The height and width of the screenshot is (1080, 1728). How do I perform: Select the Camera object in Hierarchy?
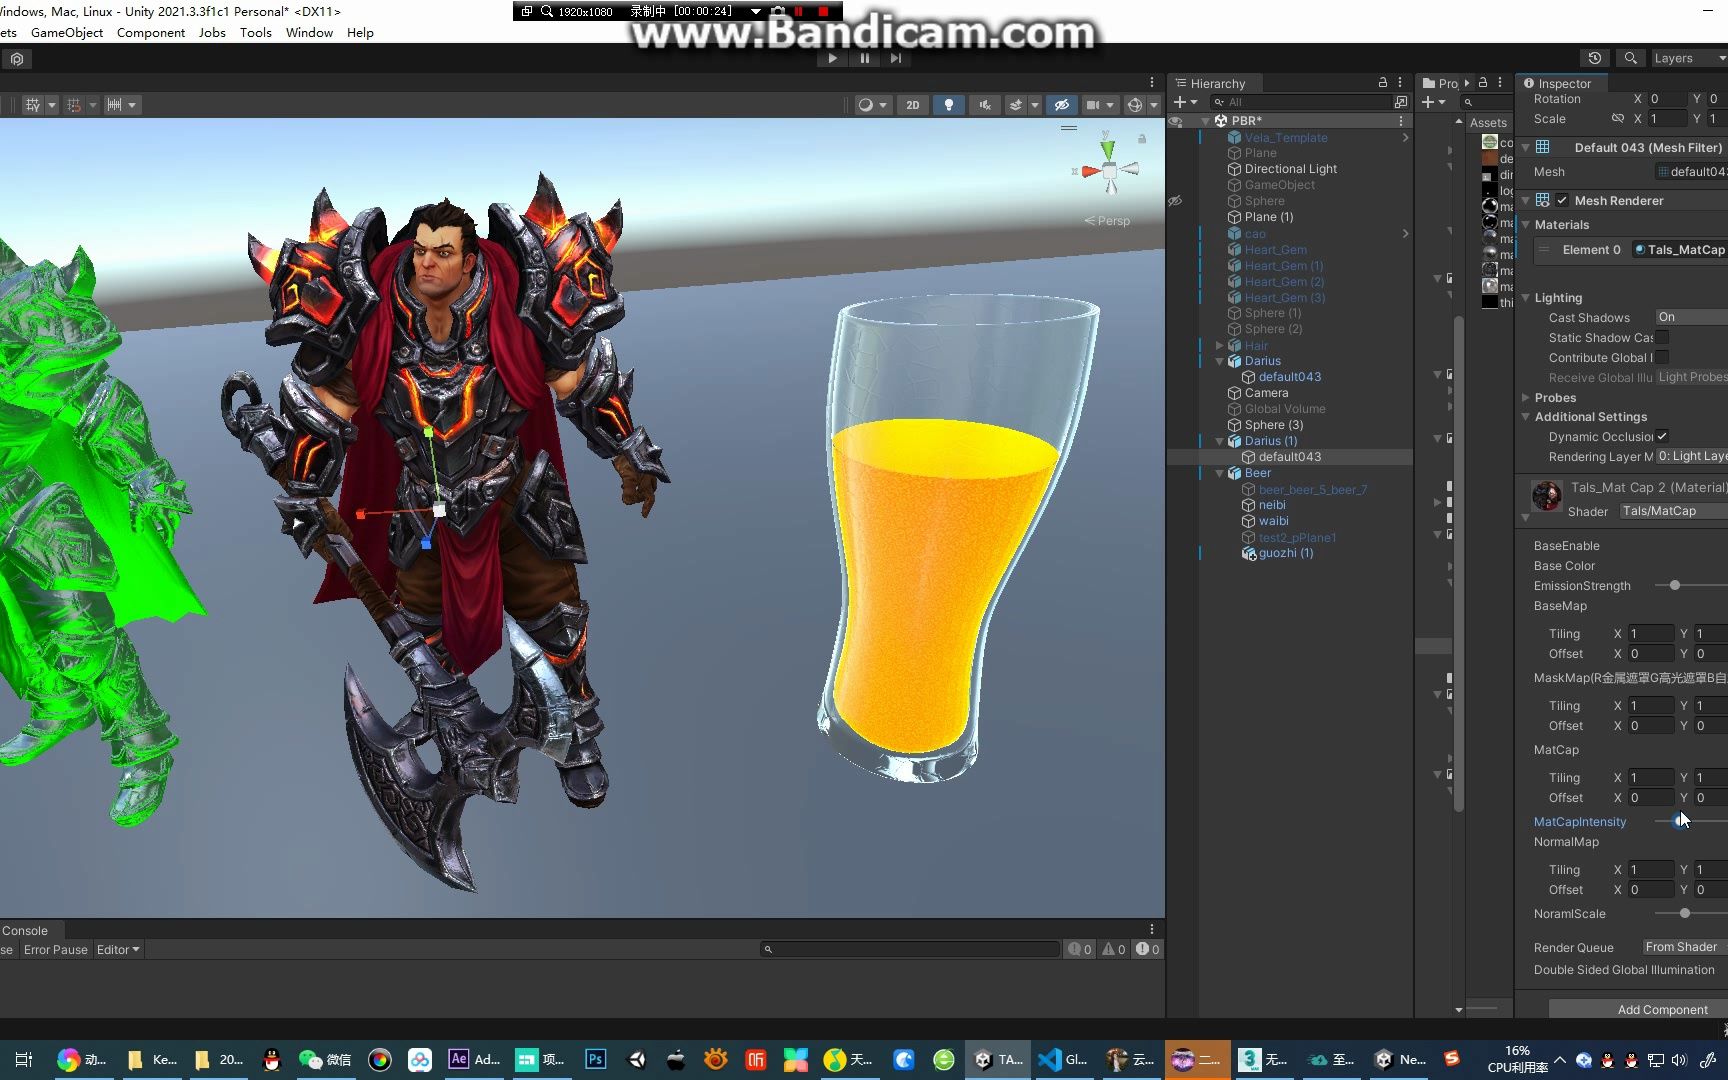(1266, 393)
